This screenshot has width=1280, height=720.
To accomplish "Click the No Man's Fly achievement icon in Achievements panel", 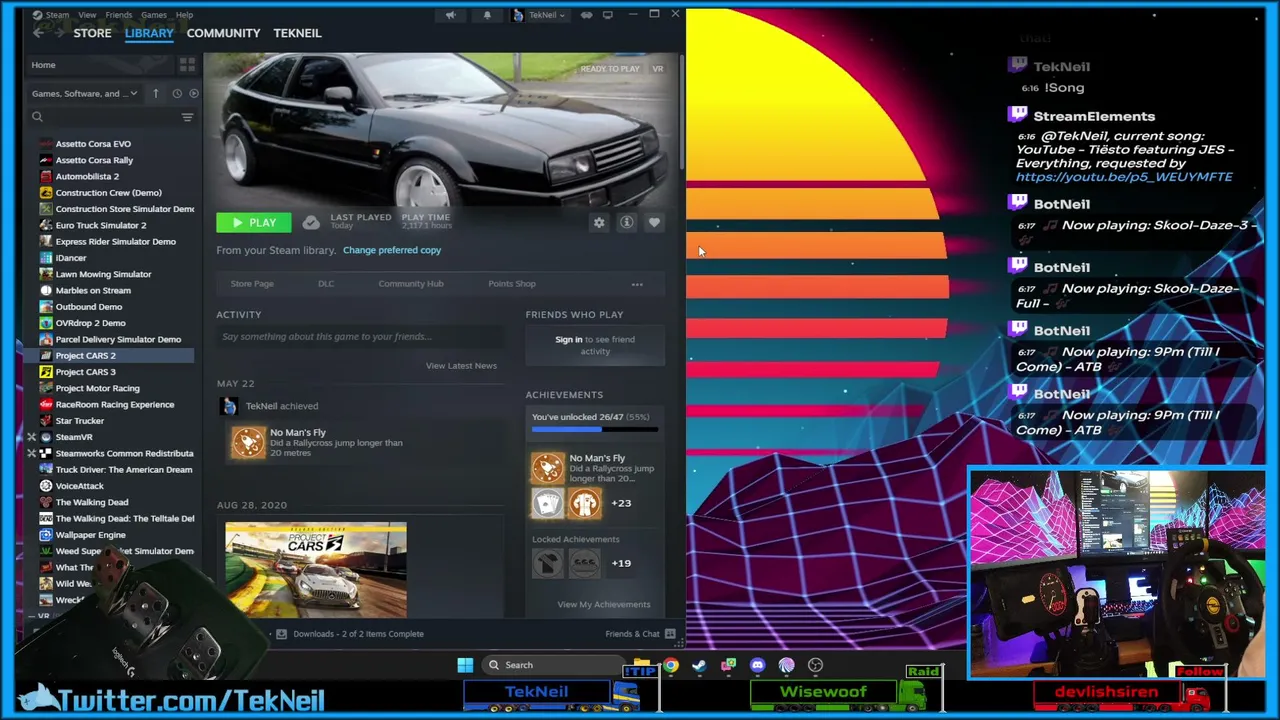I will (x=548, y=468).
